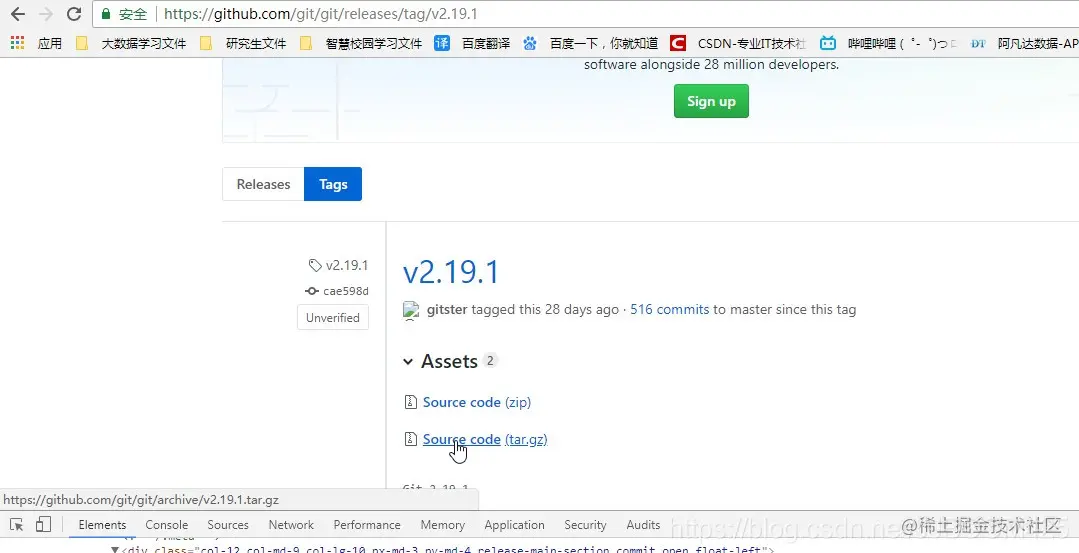
Task: Click the tag icon beside sidebar v2.19.1
Action: pos(315,265)
